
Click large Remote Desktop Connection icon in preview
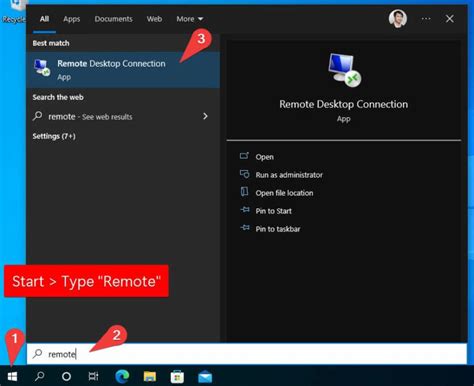pyautogui.click(x=344, y=70)
